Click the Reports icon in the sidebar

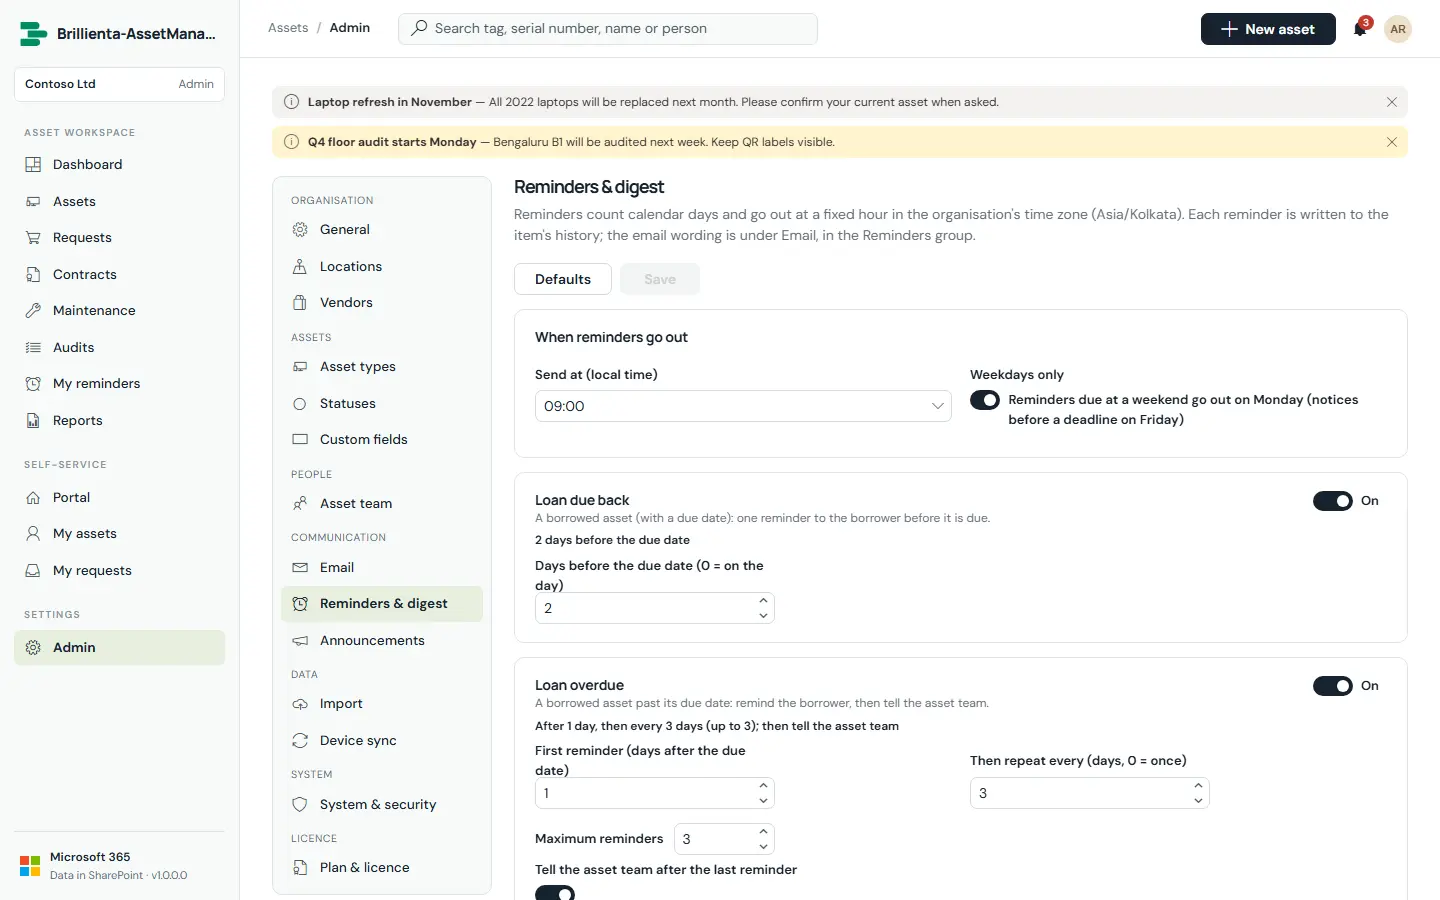[33, 421]
